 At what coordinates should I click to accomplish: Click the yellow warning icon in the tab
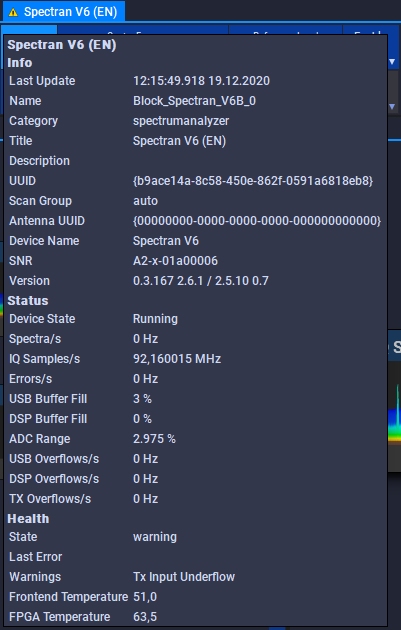[13, 12]
